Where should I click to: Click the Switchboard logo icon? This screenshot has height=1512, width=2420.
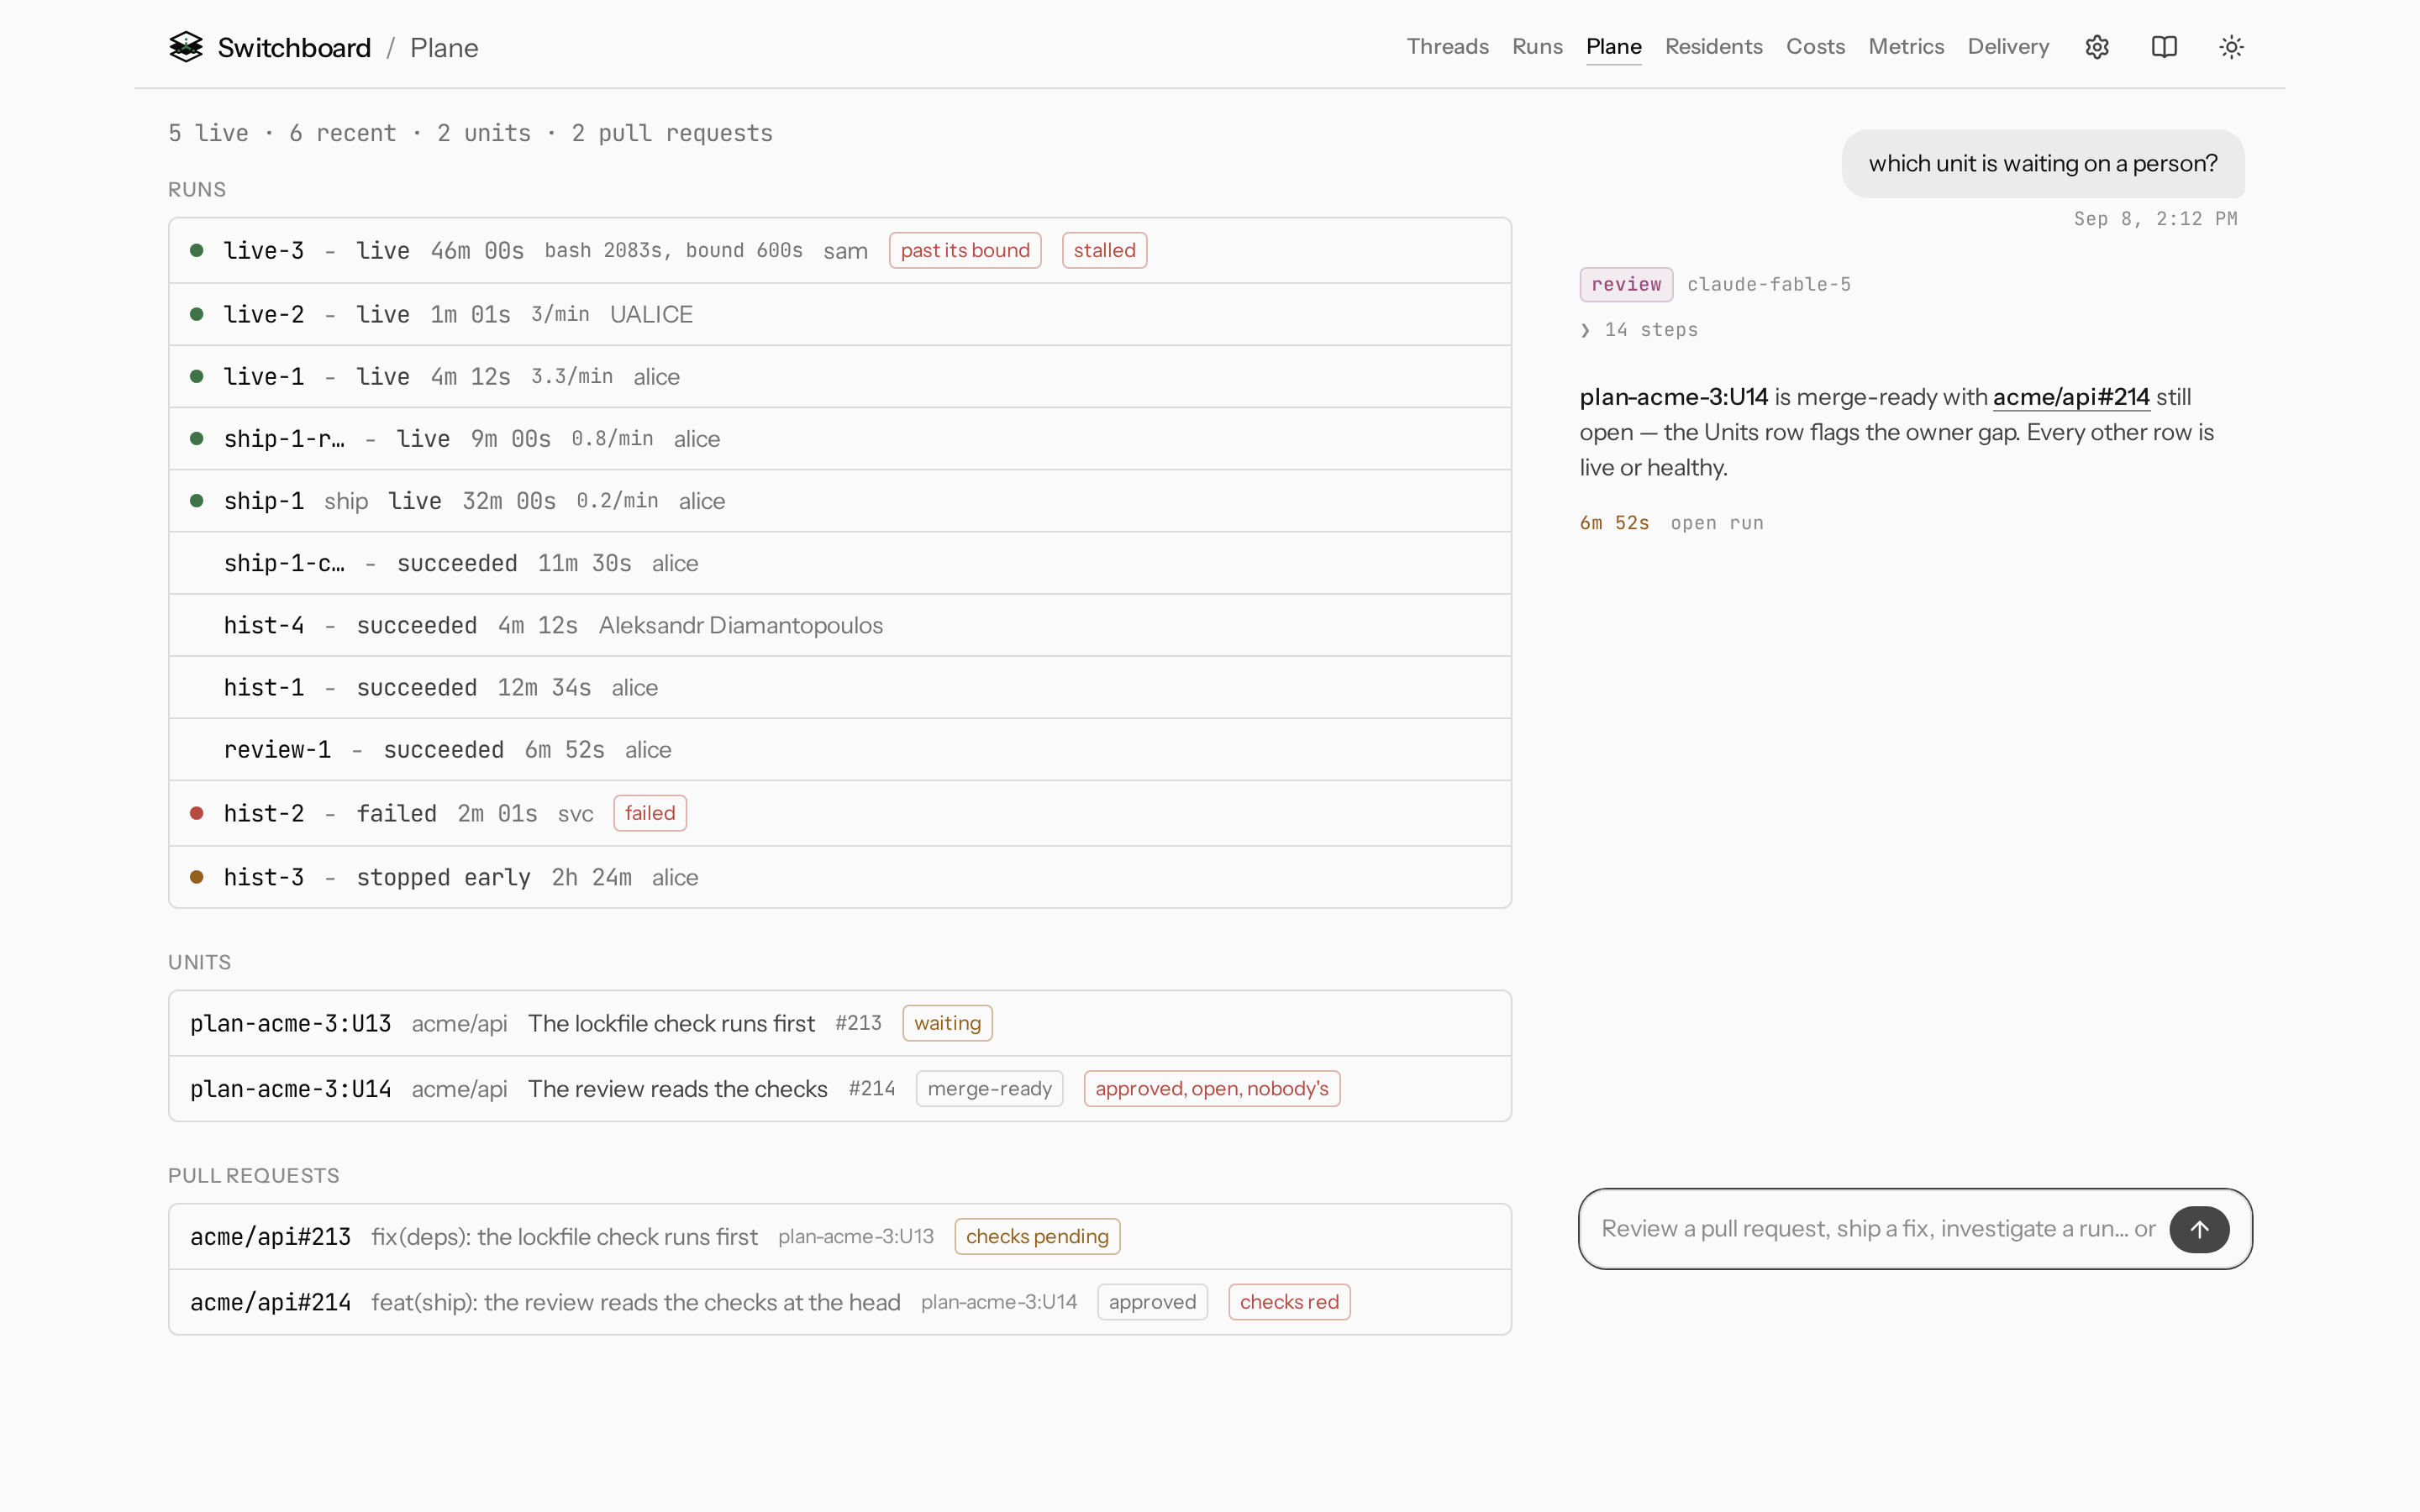coord(186,47)
